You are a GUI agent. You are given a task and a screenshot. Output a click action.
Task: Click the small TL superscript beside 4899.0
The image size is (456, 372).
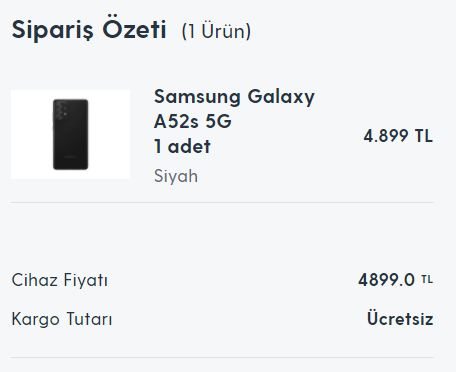pos(427,279)
